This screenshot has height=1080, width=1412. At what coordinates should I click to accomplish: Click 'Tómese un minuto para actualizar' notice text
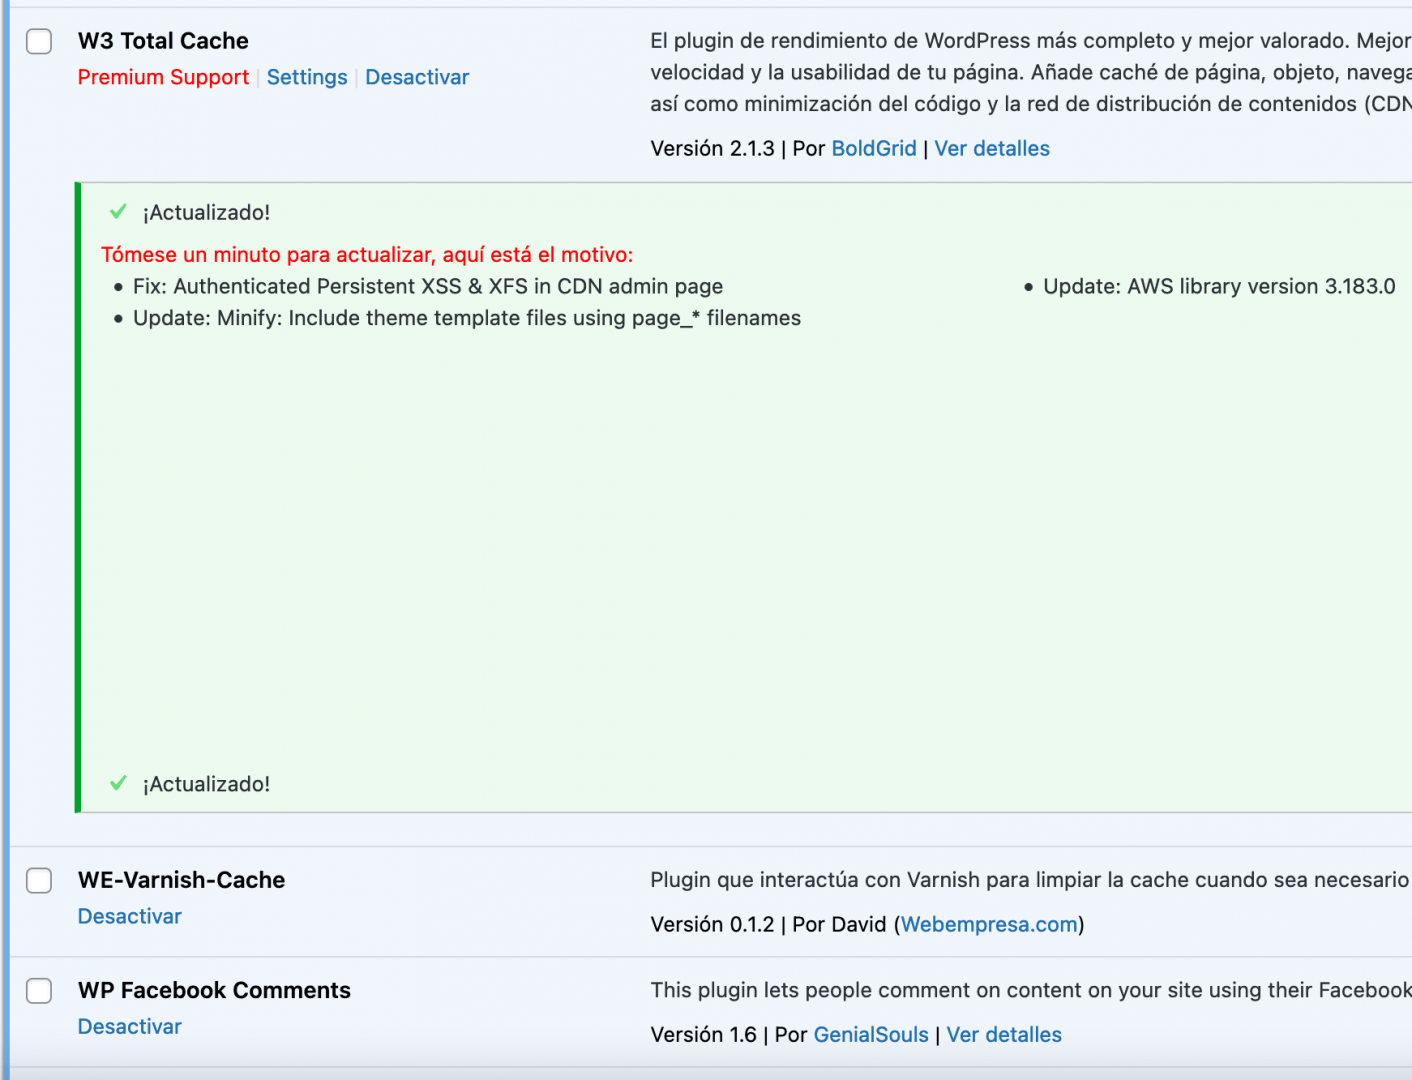point(367,254)
